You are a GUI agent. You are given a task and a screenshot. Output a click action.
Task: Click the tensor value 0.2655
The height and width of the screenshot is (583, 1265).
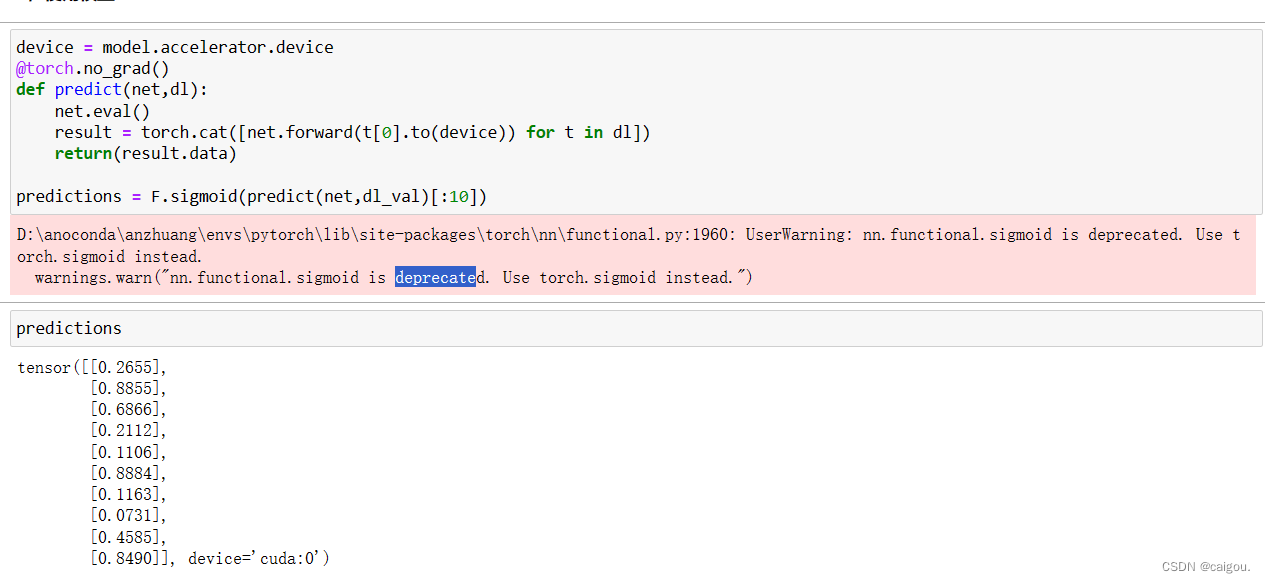[125, 367]
